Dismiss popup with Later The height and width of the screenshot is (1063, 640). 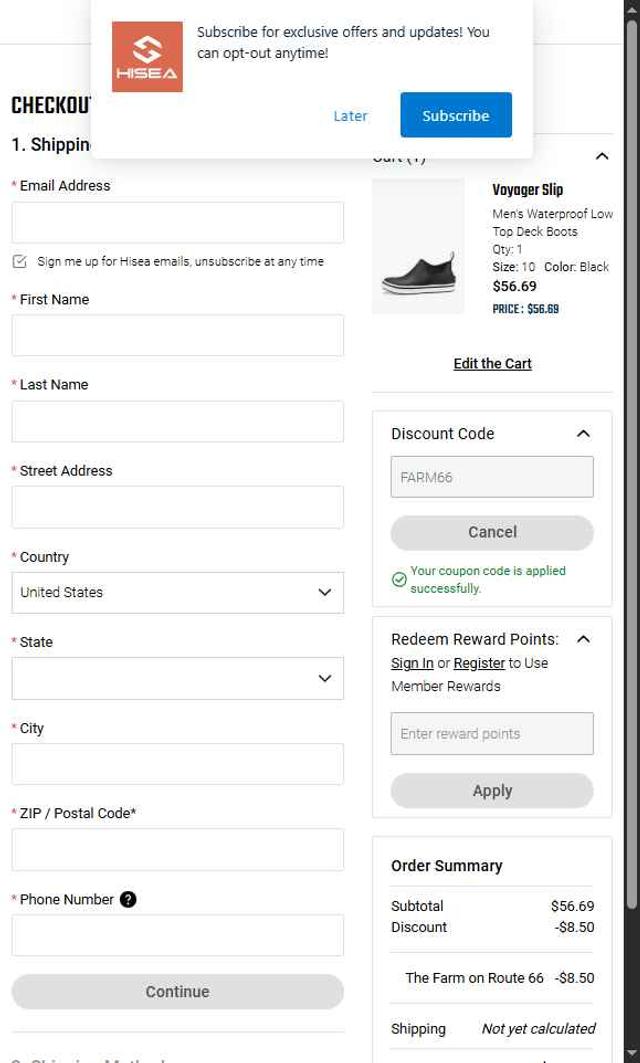pos(351,116)
